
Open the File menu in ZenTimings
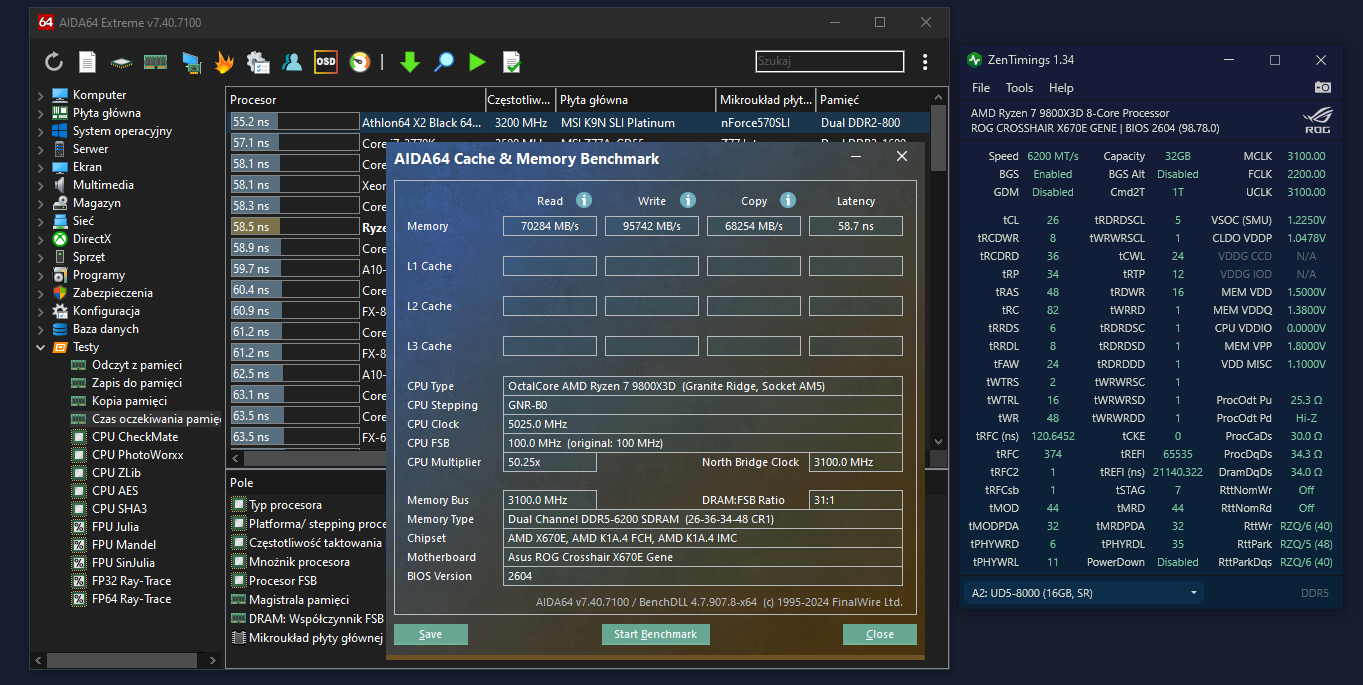coord(981,88)
